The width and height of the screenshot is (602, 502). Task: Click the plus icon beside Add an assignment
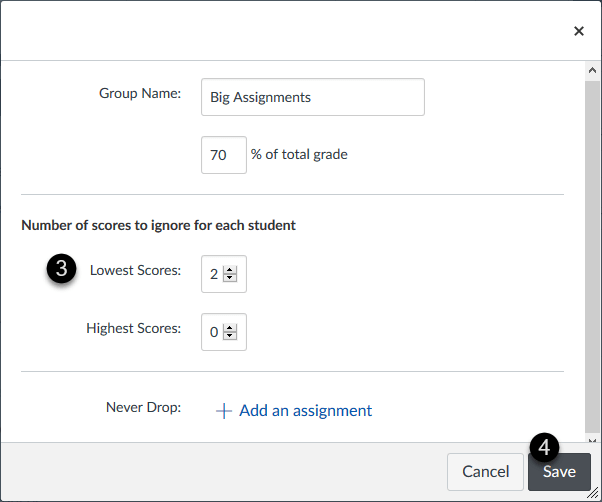tap(224, 411)
